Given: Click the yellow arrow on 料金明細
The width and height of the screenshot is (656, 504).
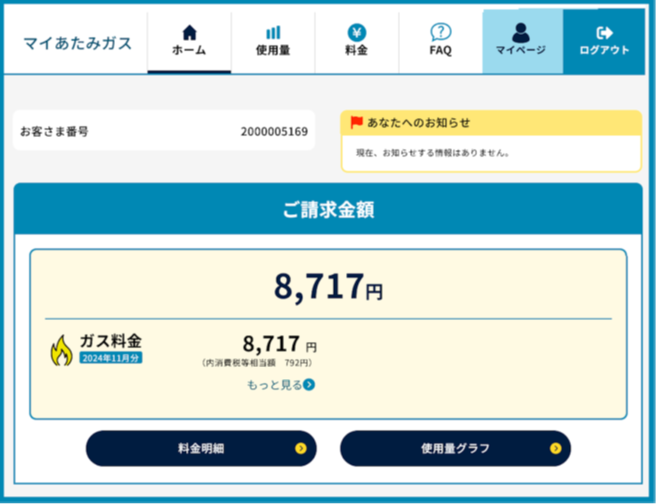Looking at the screenshot, I should click(x=300, y=449).
